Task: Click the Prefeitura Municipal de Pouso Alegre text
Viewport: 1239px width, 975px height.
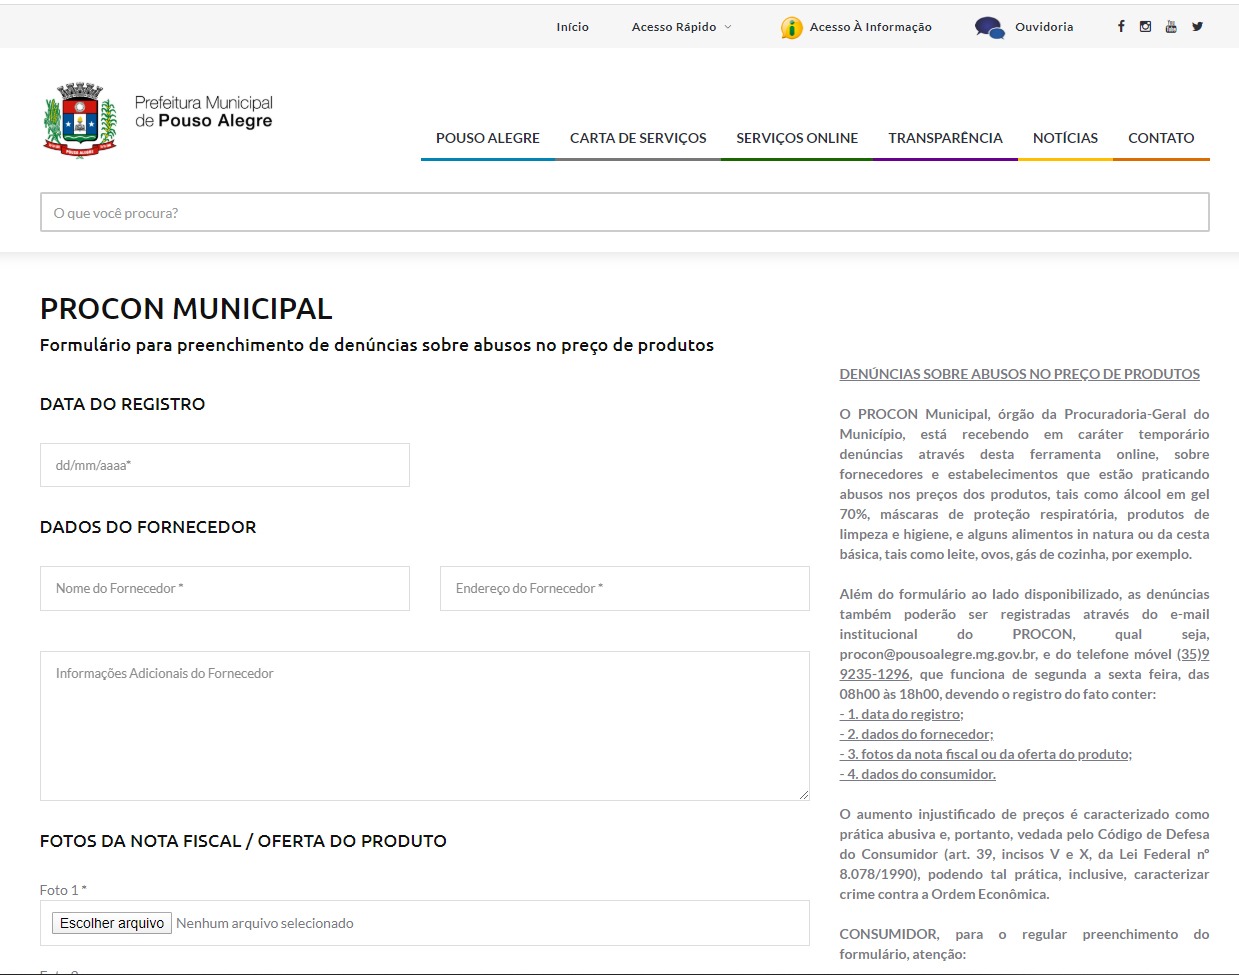Action: [x=204, y=112]
